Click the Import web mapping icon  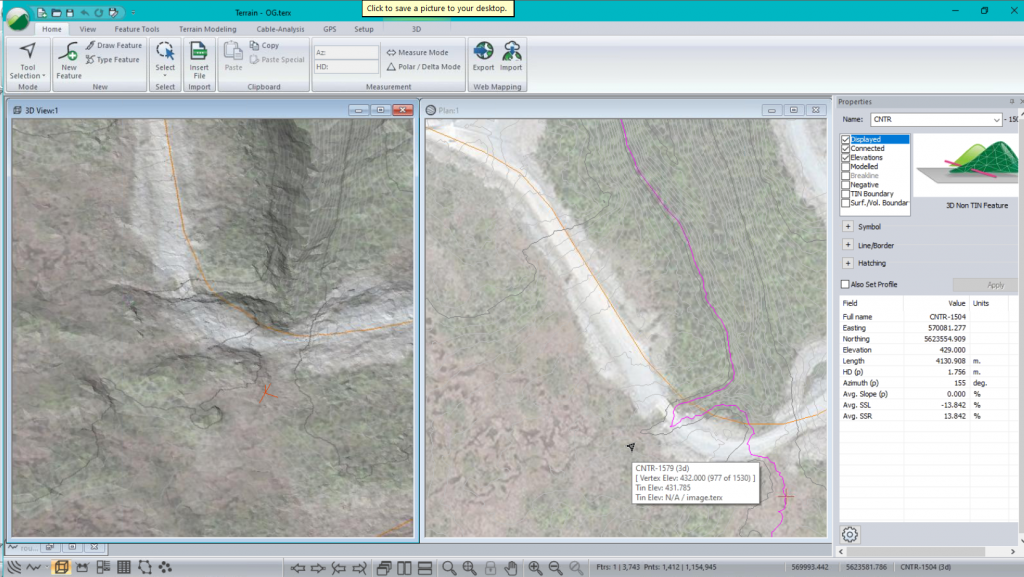(511, 56)
